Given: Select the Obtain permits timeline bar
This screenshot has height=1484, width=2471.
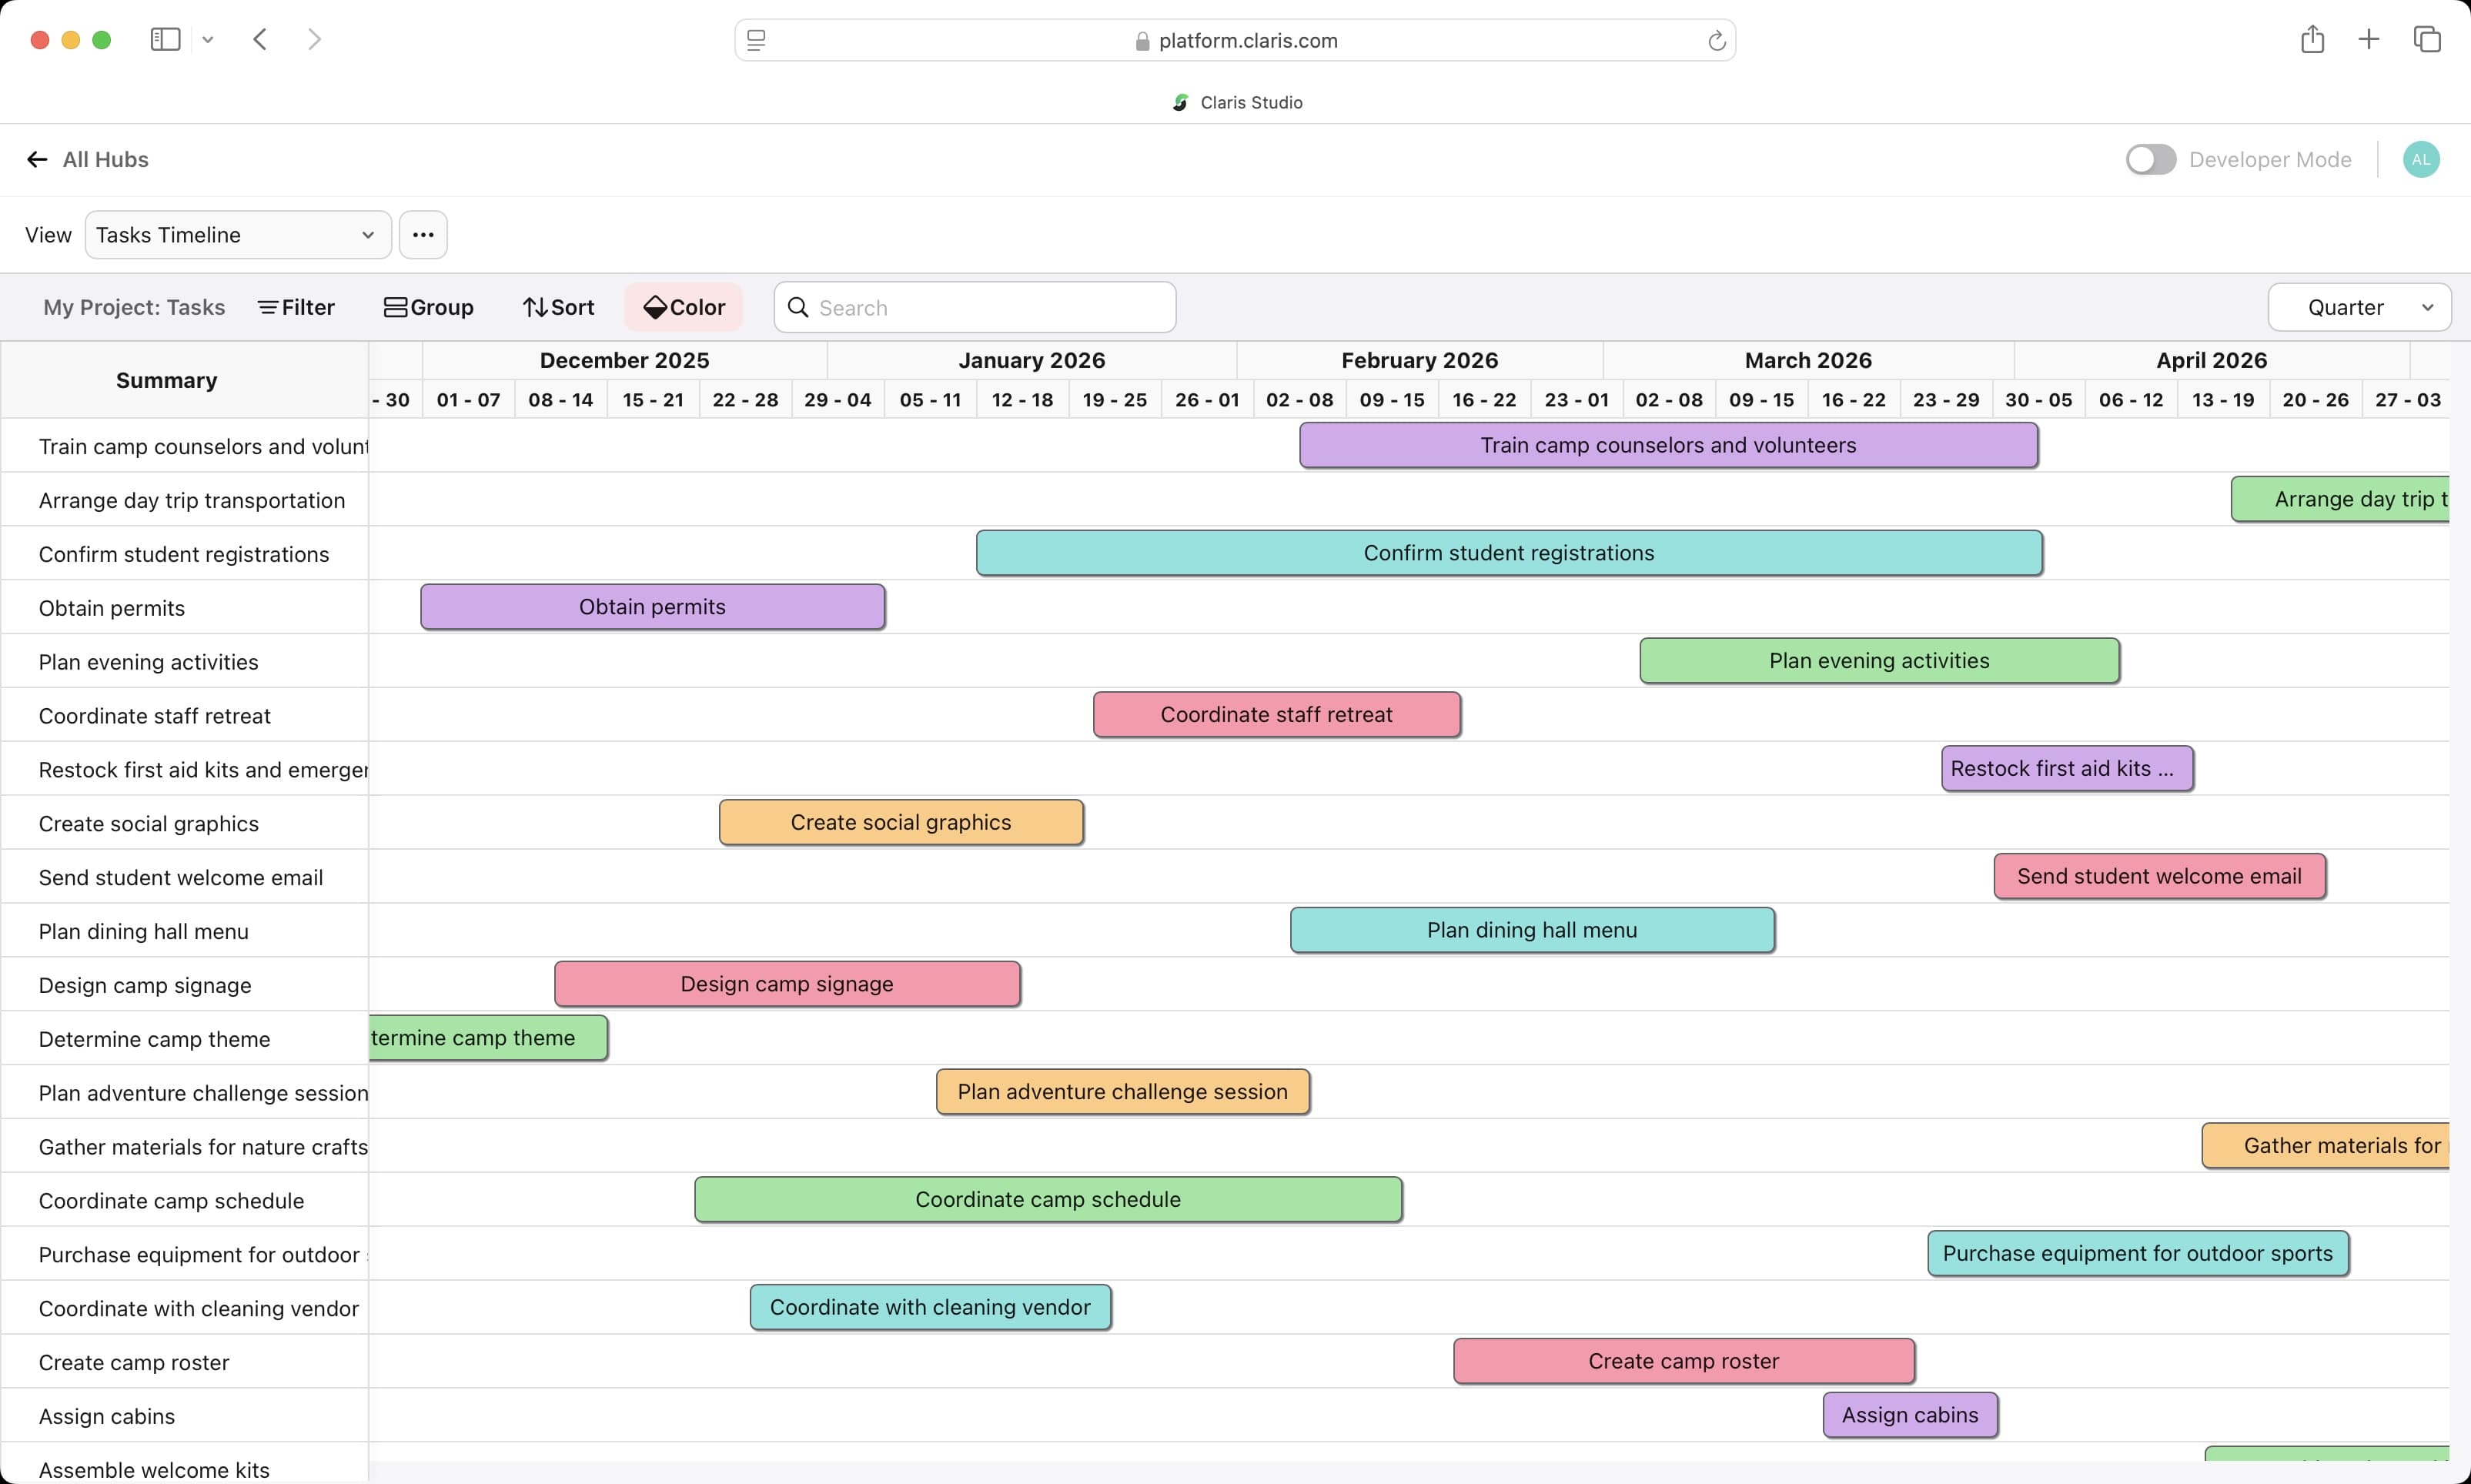Looking at the screenshot, I should pos(652,607).
